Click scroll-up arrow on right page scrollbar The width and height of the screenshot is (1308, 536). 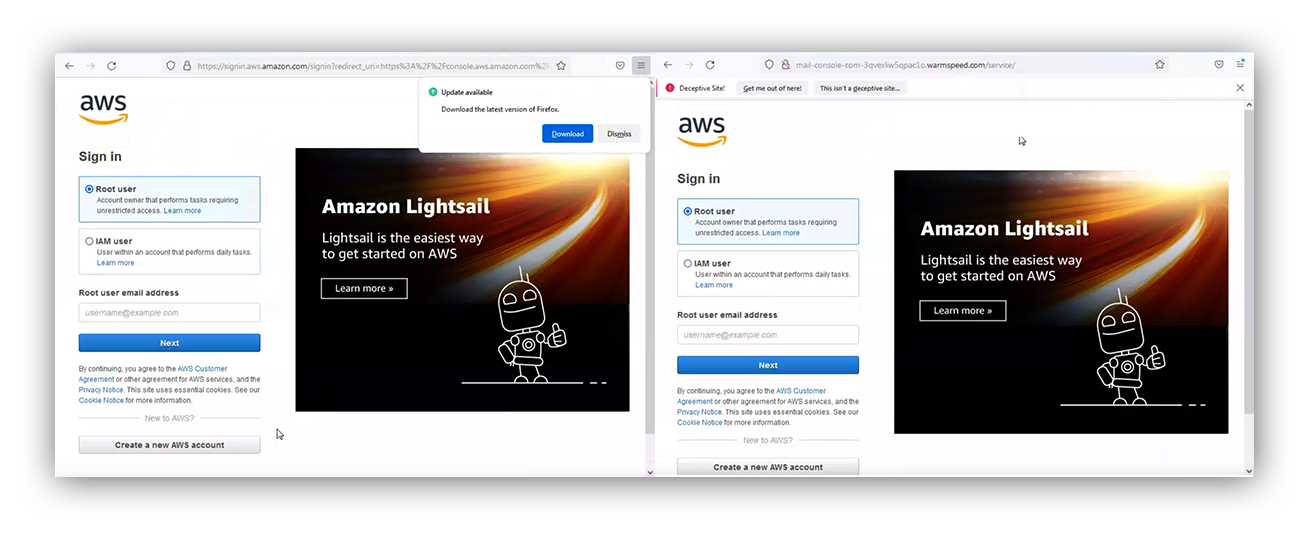point(1248,105)
